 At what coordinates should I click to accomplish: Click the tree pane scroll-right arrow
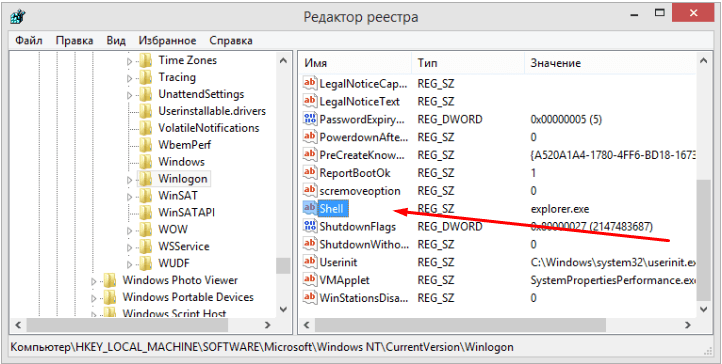tap(267, 325)
